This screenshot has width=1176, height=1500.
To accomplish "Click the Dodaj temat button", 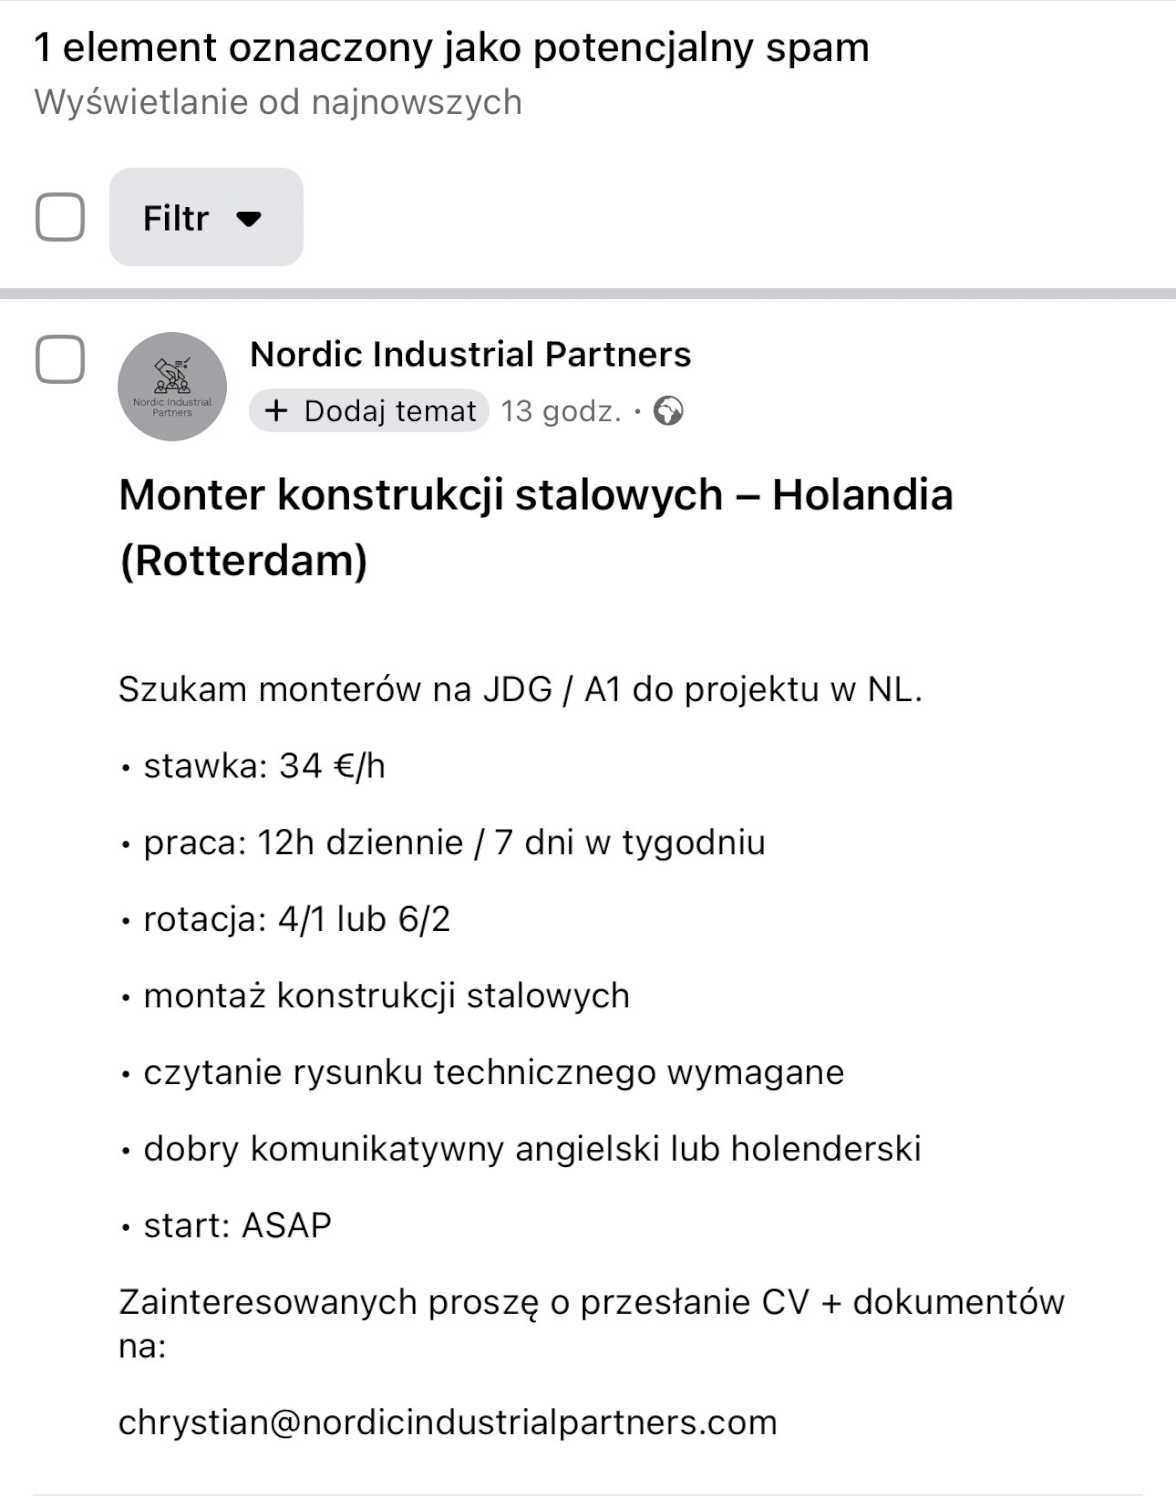I will (x=369, y=411).
